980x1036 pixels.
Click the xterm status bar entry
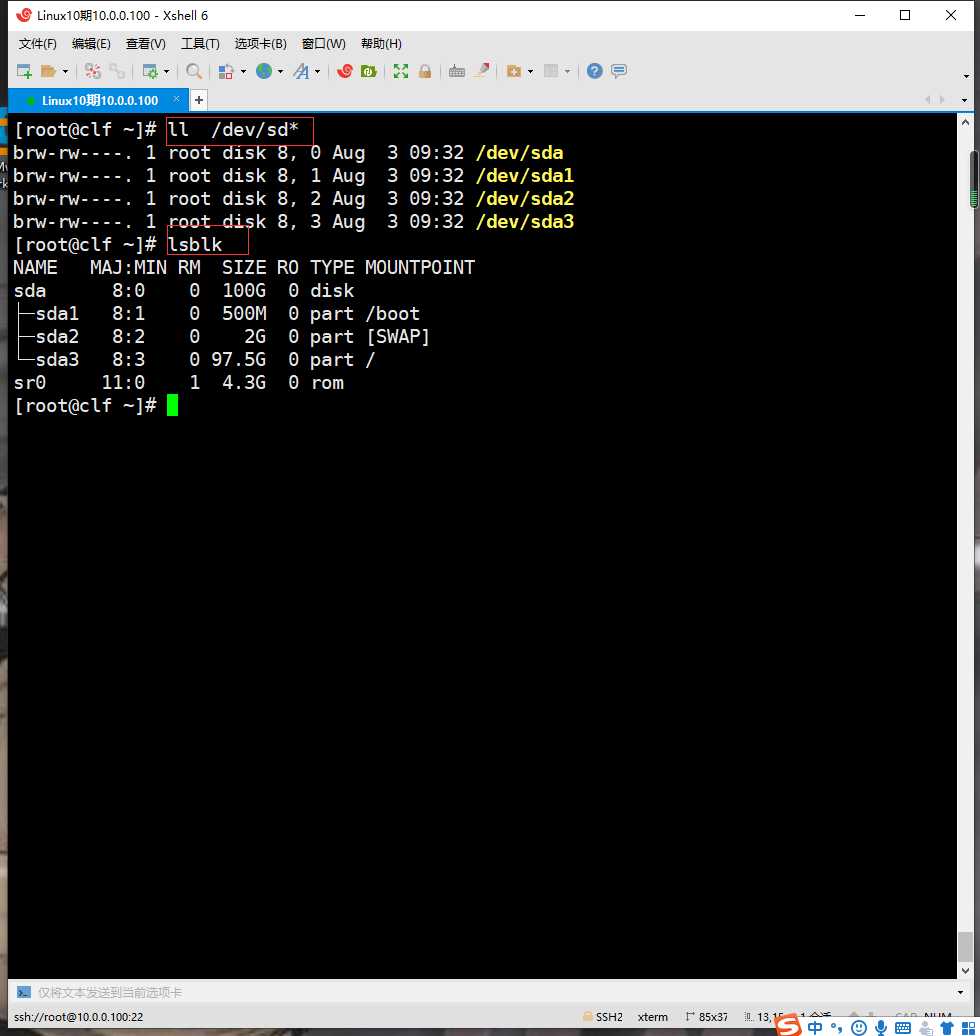coord(652,1017)
